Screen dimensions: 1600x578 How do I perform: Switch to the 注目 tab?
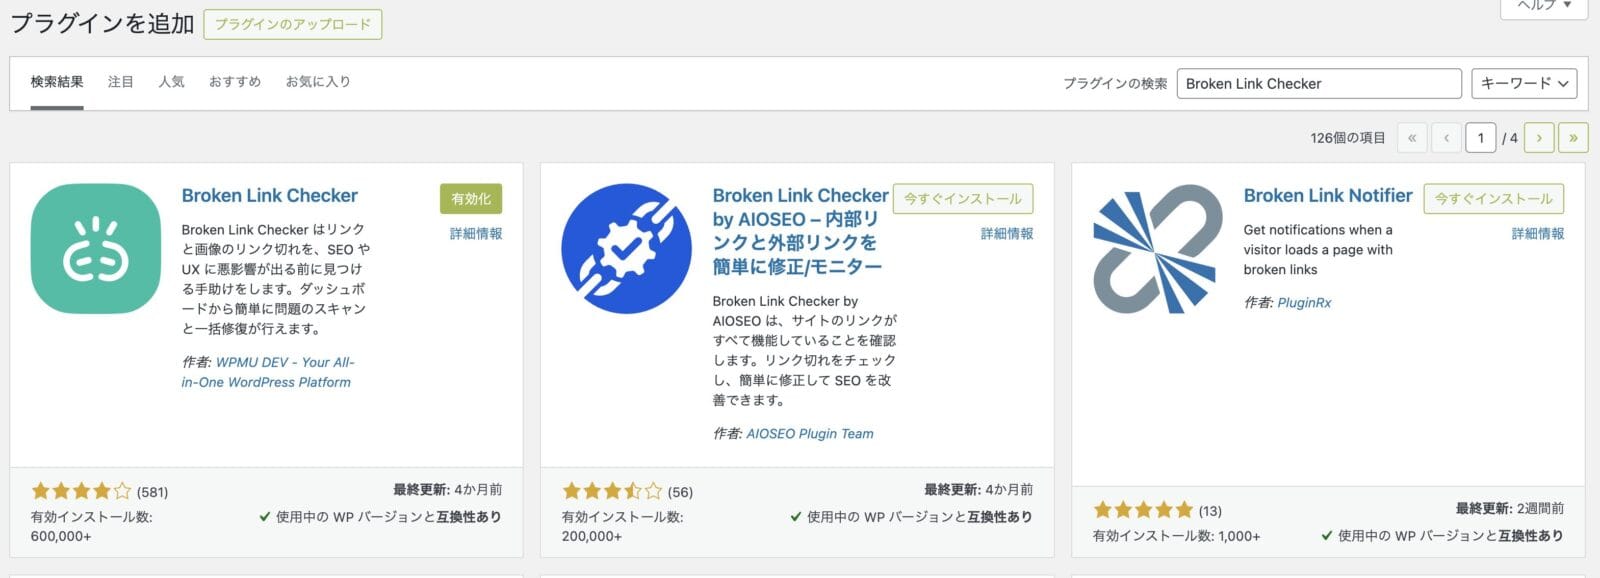point(121,82)
